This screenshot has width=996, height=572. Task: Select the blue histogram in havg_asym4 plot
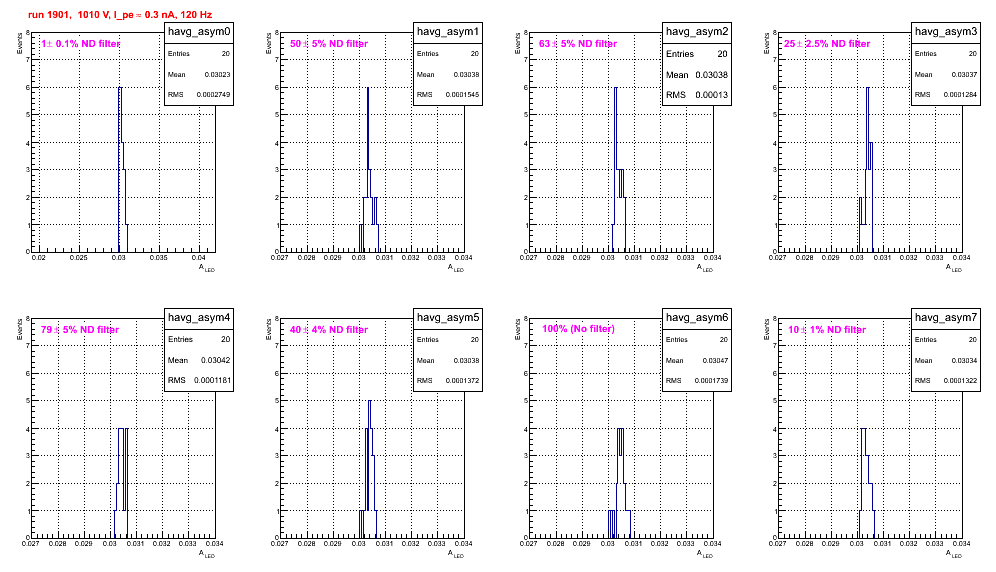coord(121,483)
